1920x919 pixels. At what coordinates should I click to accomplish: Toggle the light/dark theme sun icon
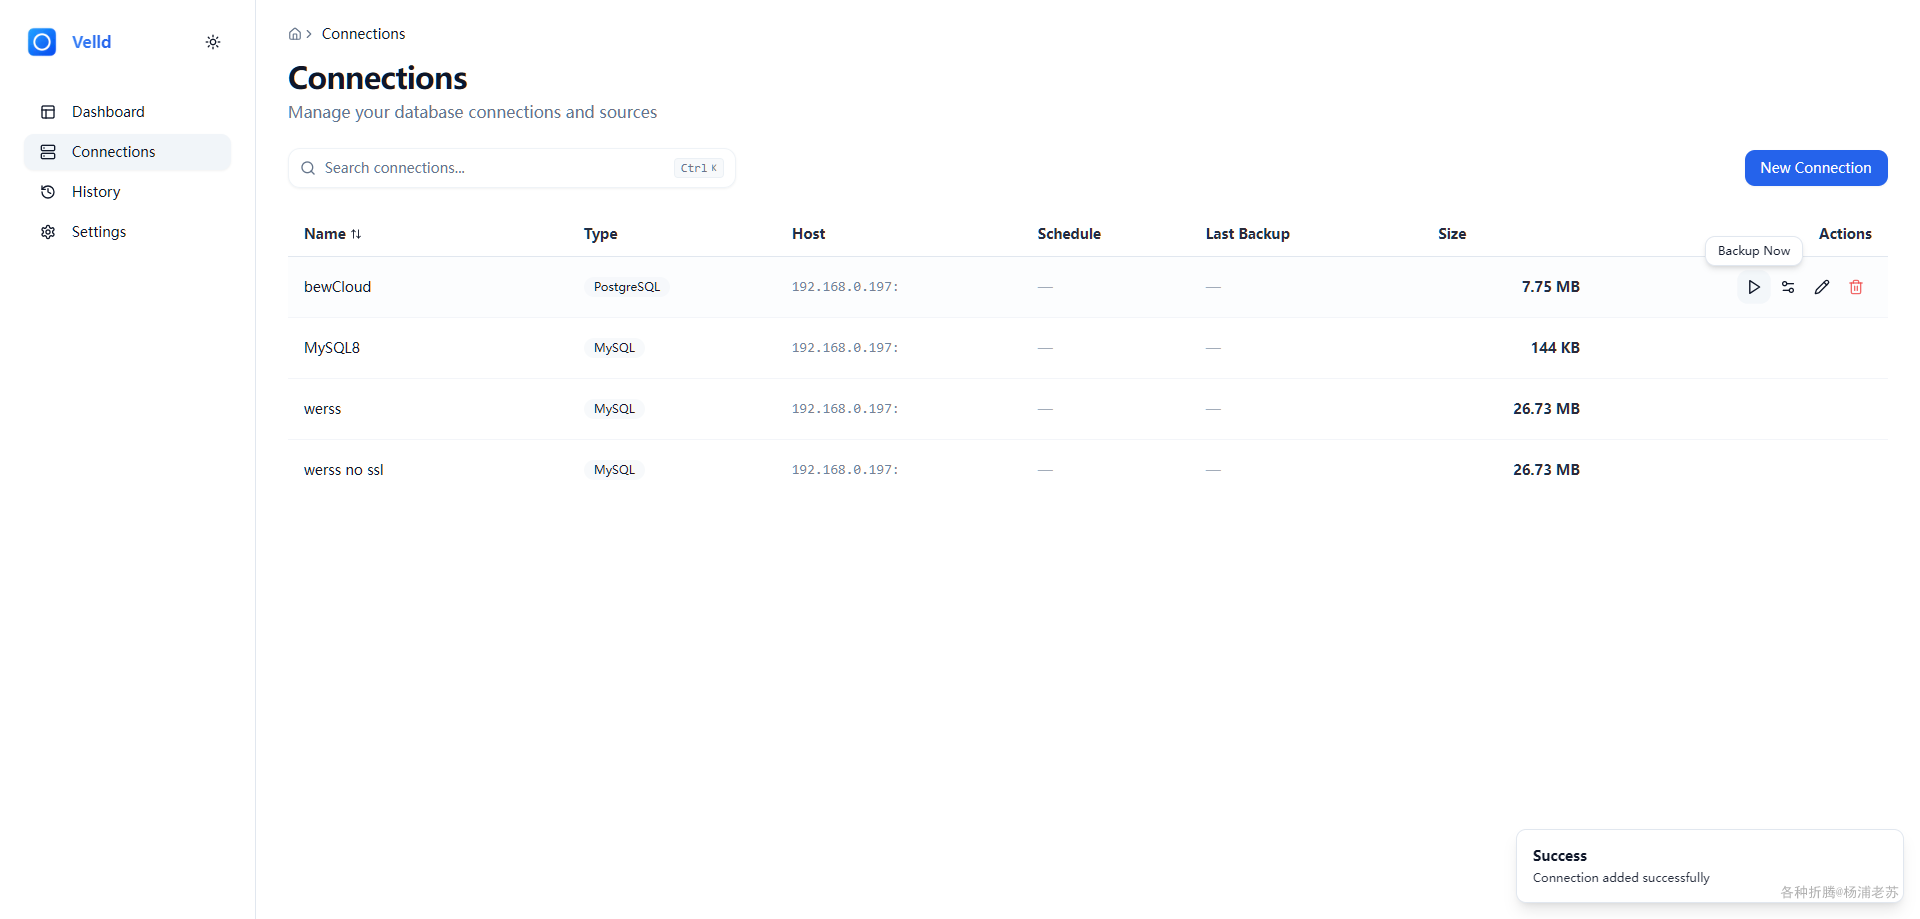coord(213,42)
